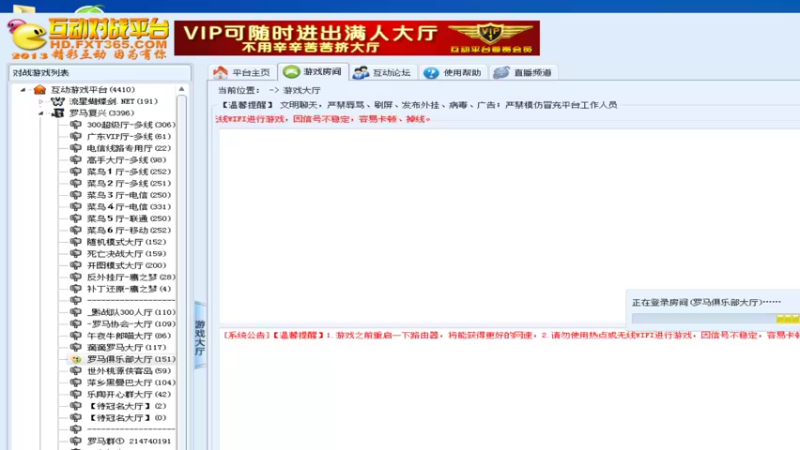
Task: Select 补丁还原-鹰之梦 room
Action: coord(129,289)
